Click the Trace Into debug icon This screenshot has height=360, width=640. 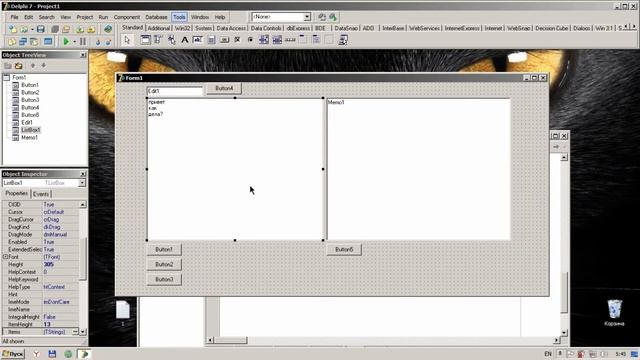tap(98, 42)
